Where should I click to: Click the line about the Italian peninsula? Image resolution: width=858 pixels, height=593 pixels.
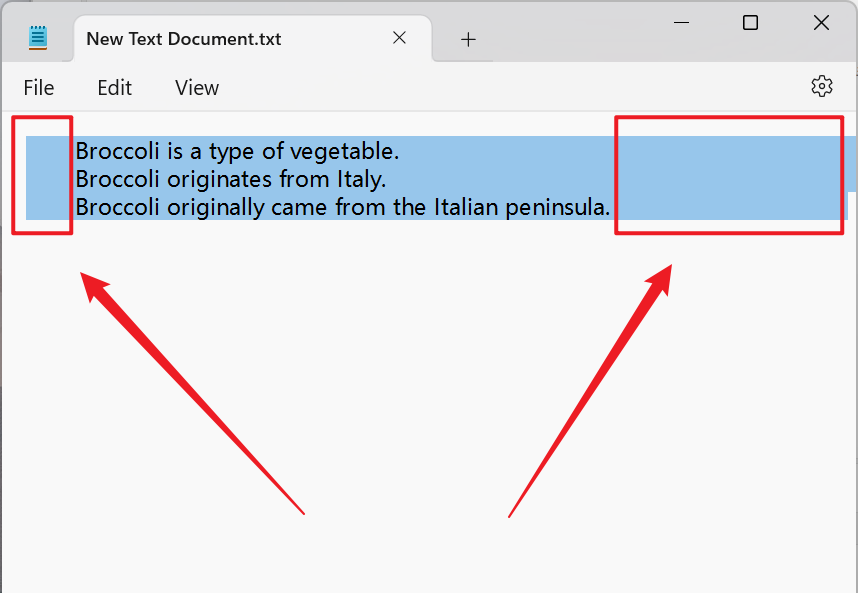343,207
